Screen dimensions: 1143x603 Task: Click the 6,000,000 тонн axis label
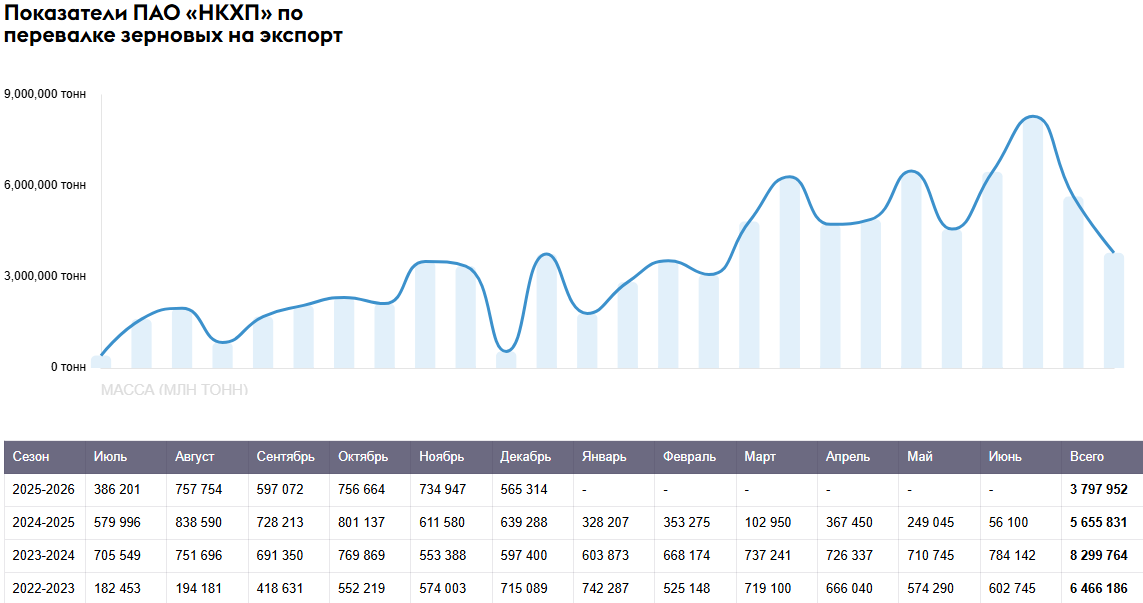click(44, 185)
